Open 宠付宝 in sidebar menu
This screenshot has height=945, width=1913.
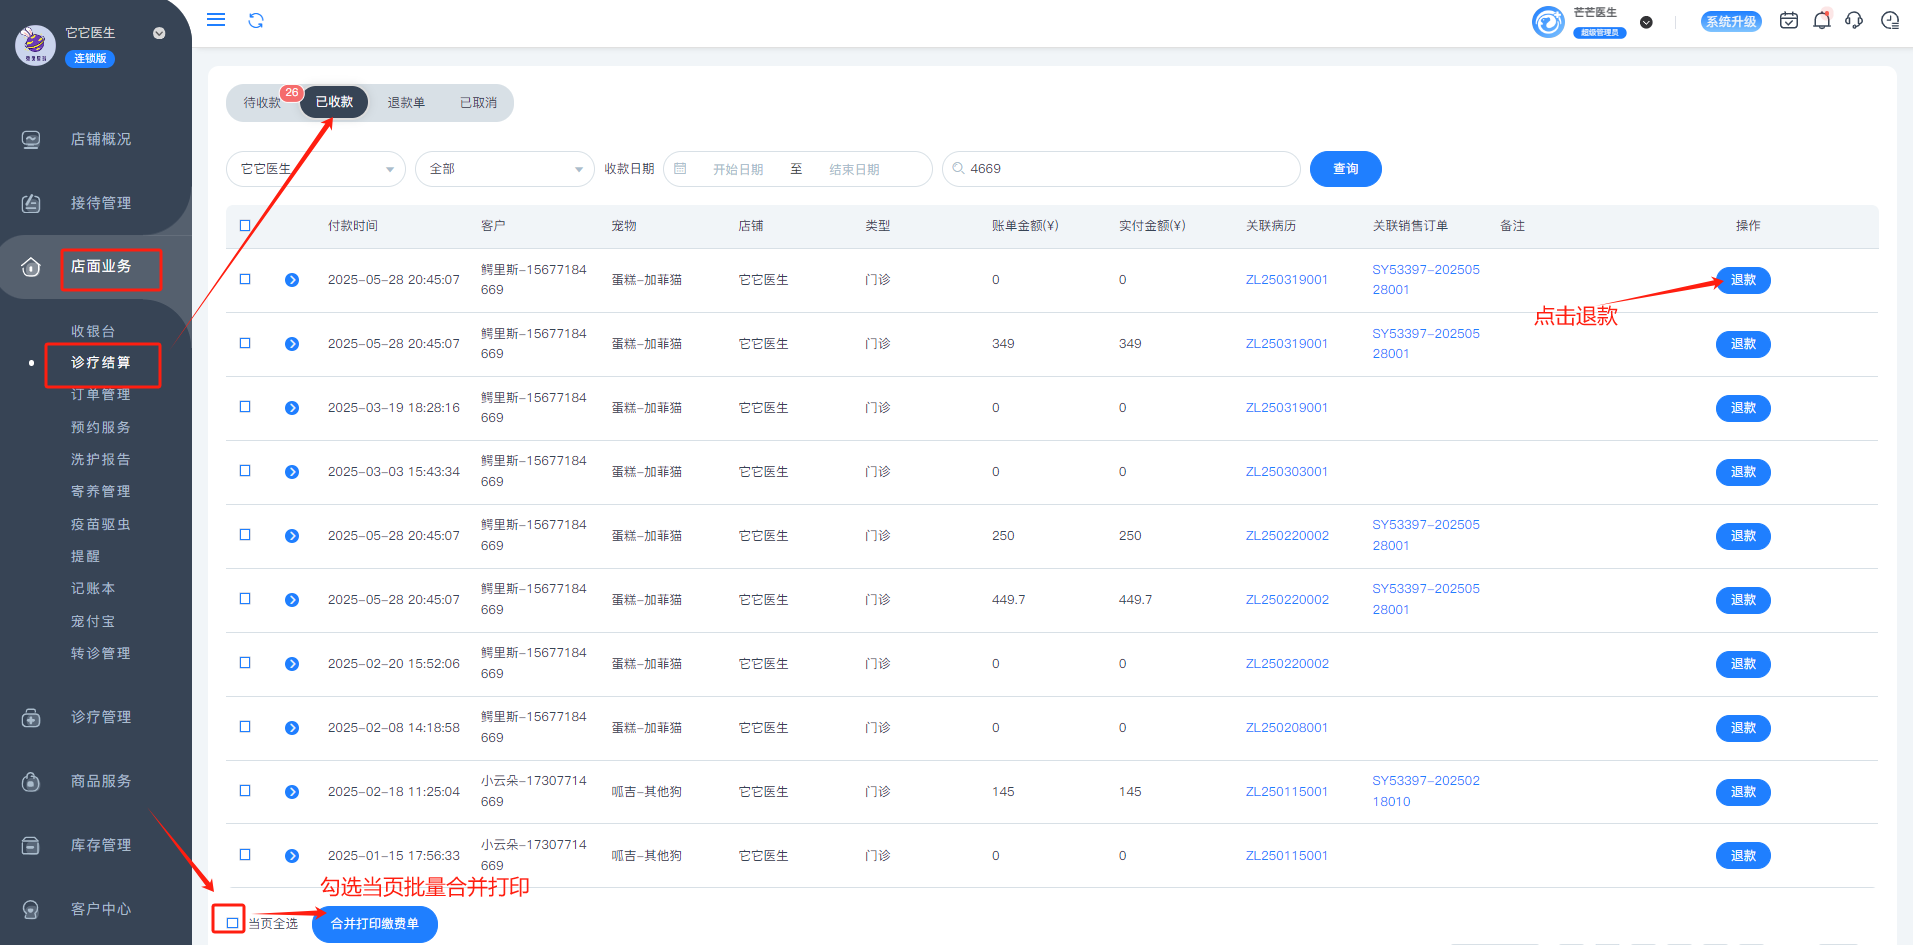point(93,621)
